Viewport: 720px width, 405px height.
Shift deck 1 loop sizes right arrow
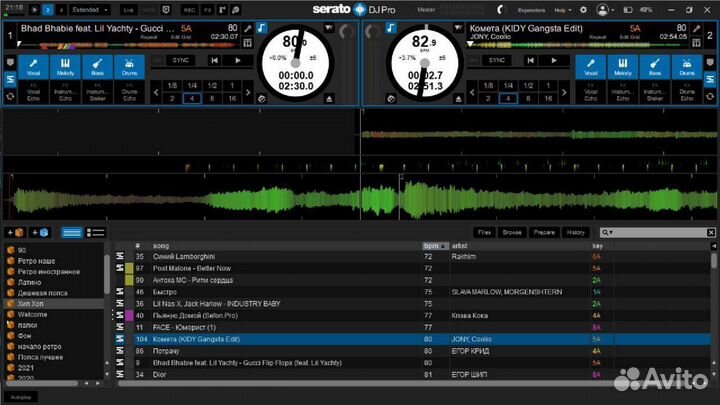click(248, 92)
